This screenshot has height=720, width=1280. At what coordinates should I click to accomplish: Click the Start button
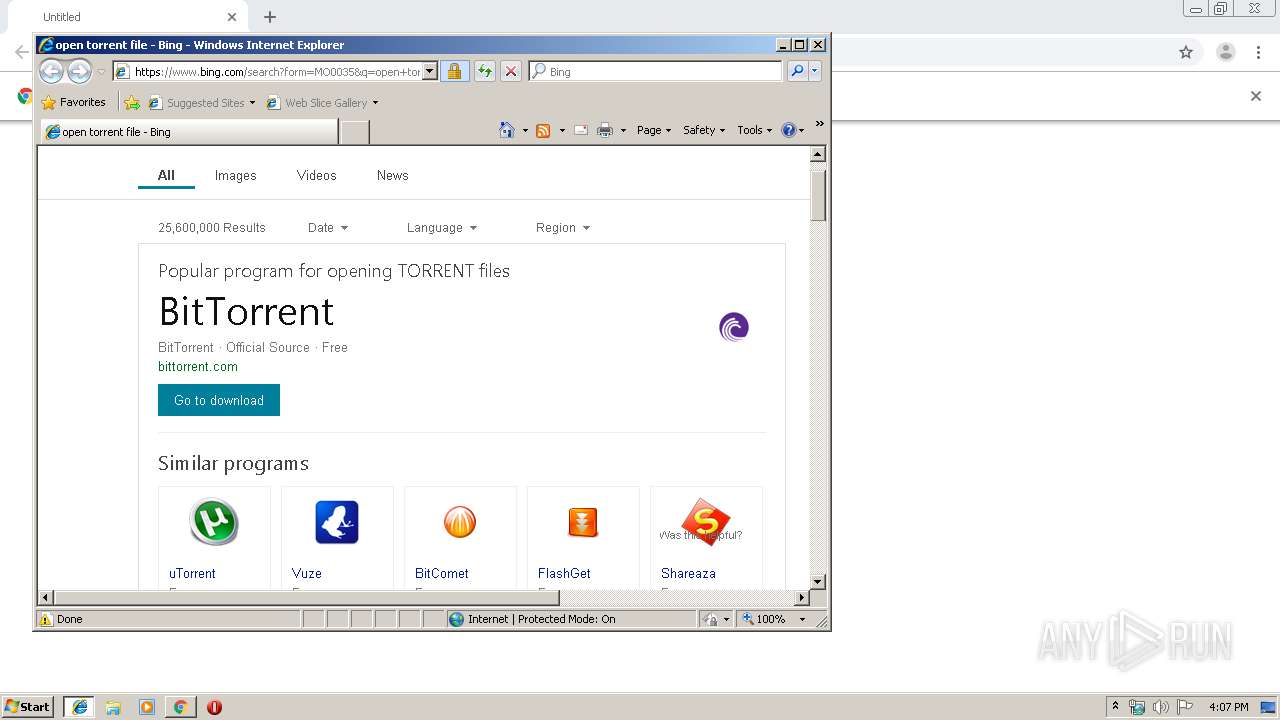(x=27, y=707)
